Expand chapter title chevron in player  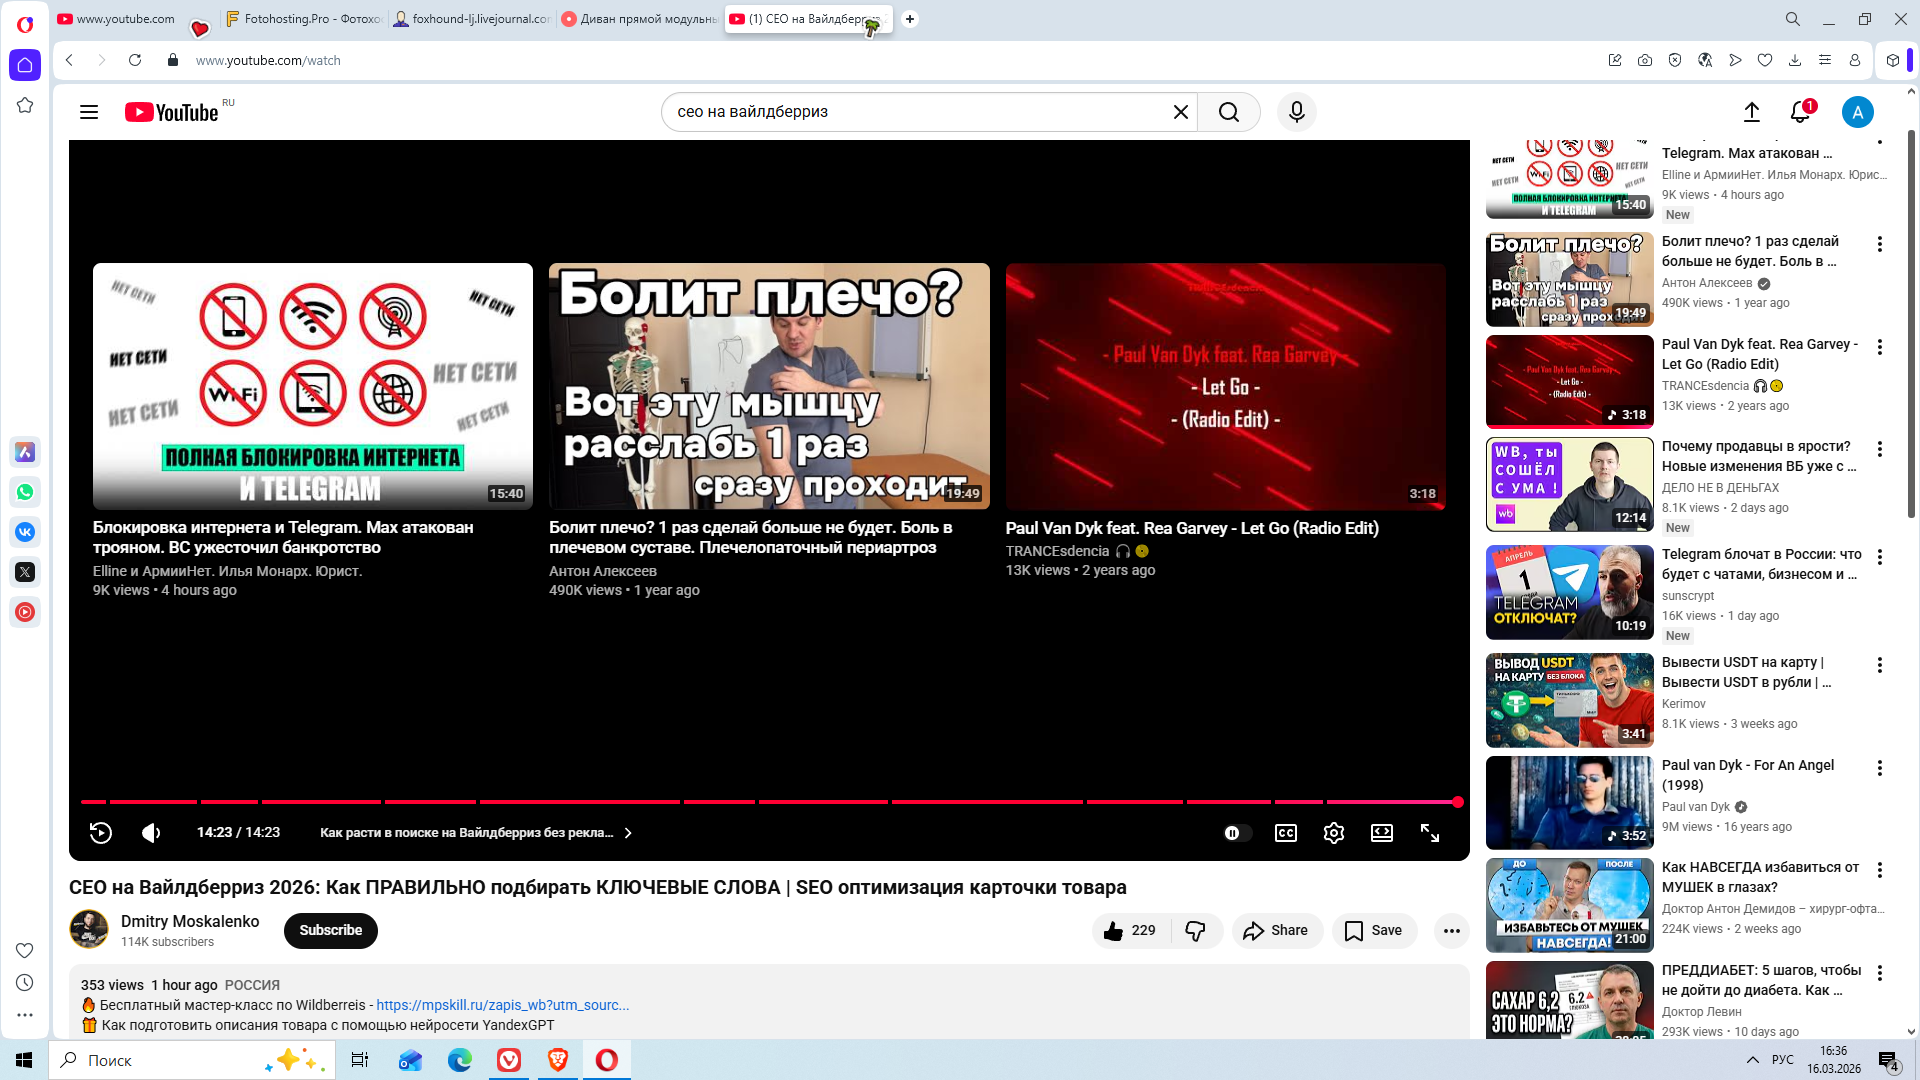click(x=628, y=833)
